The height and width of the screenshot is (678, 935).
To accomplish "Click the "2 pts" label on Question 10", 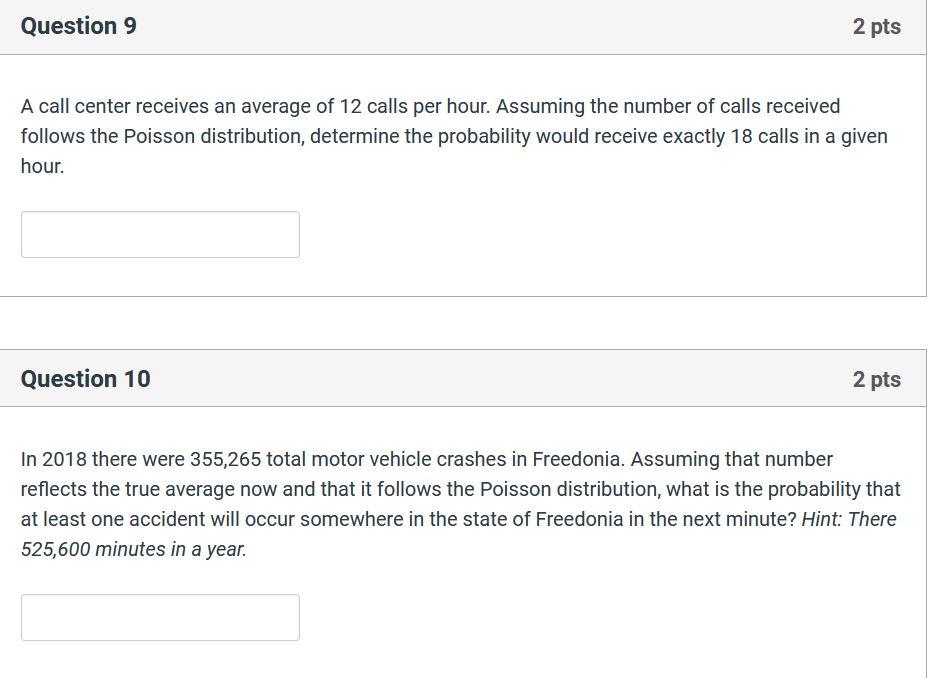I will [x=876, y=379].
